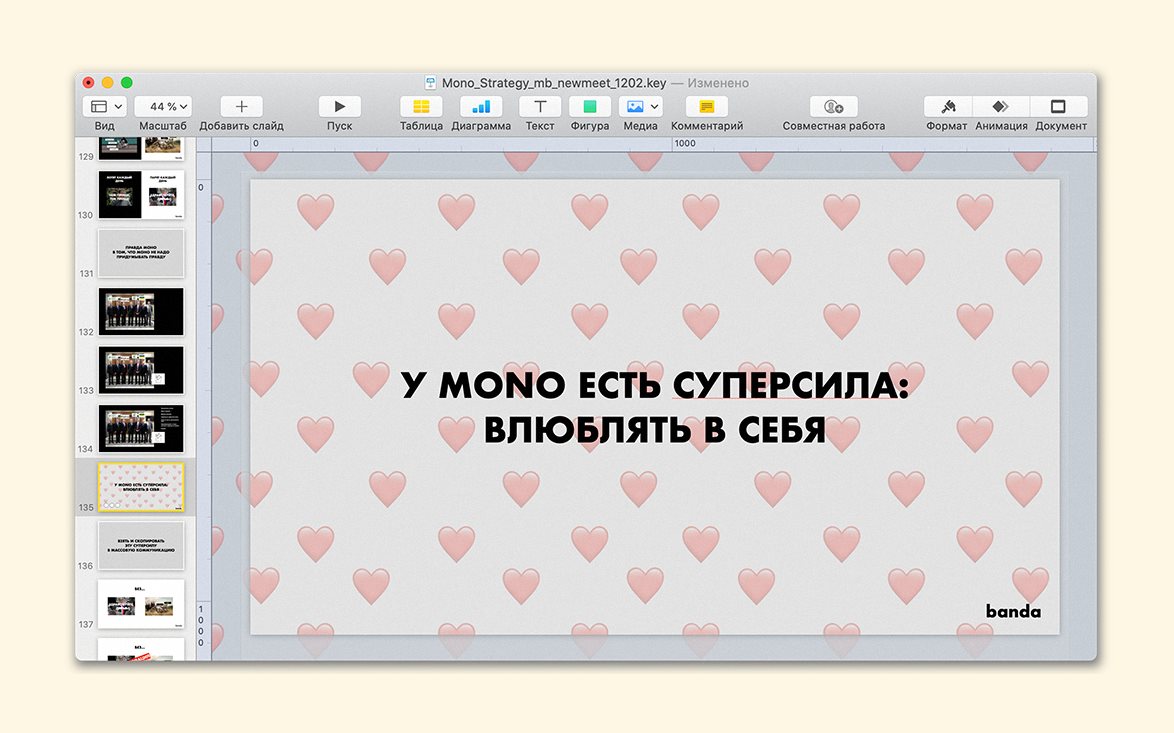This screenshot has height=733, width=1174.
Task: Click the green fullscreen window button
Action: coord(127,82)
